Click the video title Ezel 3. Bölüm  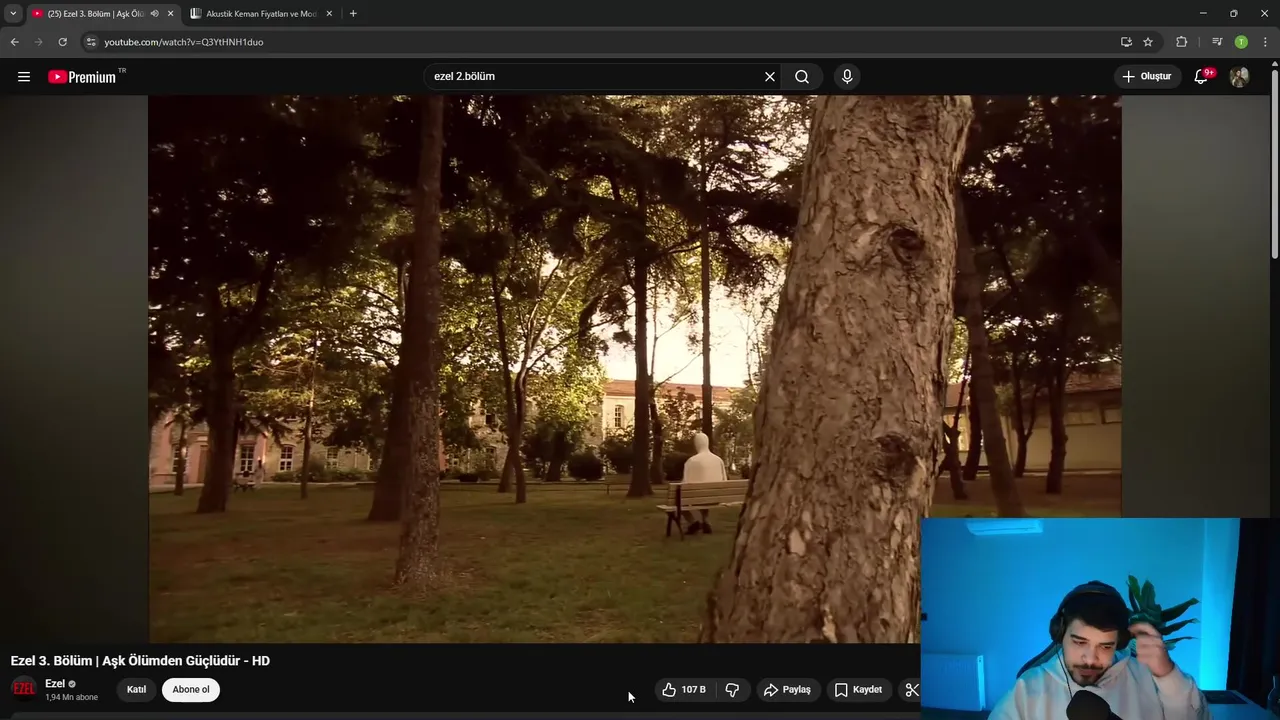pyautogui.click(x=140, y=661)
